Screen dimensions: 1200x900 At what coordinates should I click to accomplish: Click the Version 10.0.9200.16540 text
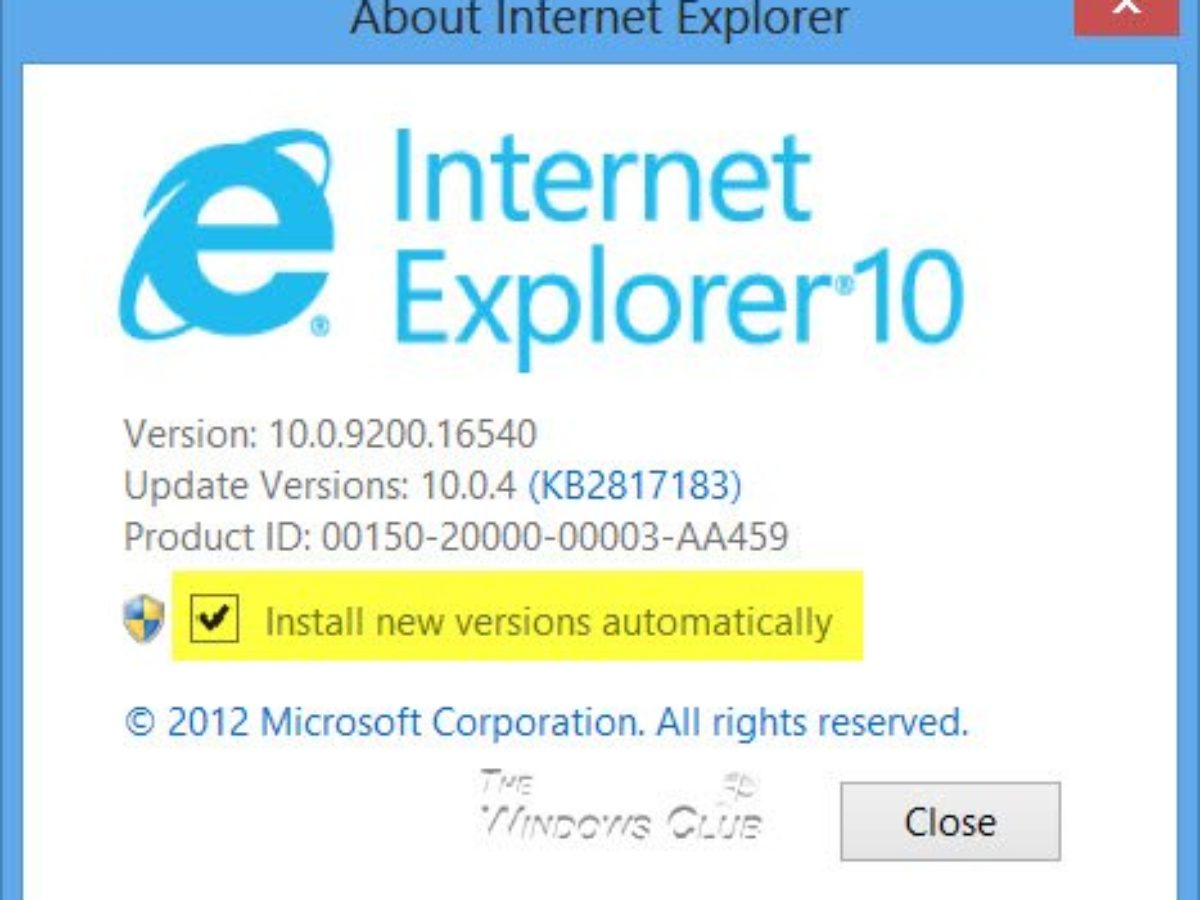pyautogui.click(x=330, y=434)
